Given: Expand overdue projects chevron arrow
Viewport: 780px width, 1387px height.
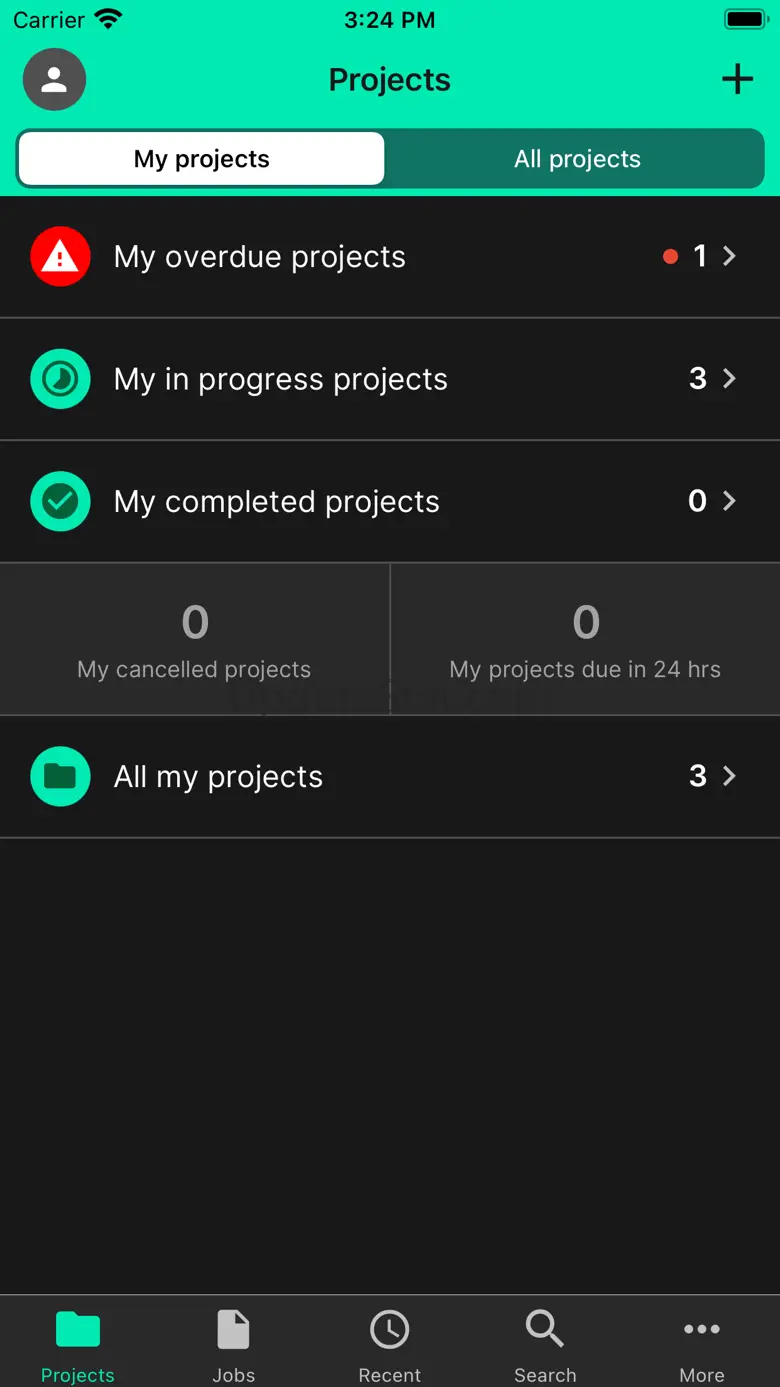Looking at the screenshot, I should tap(730, 257).
